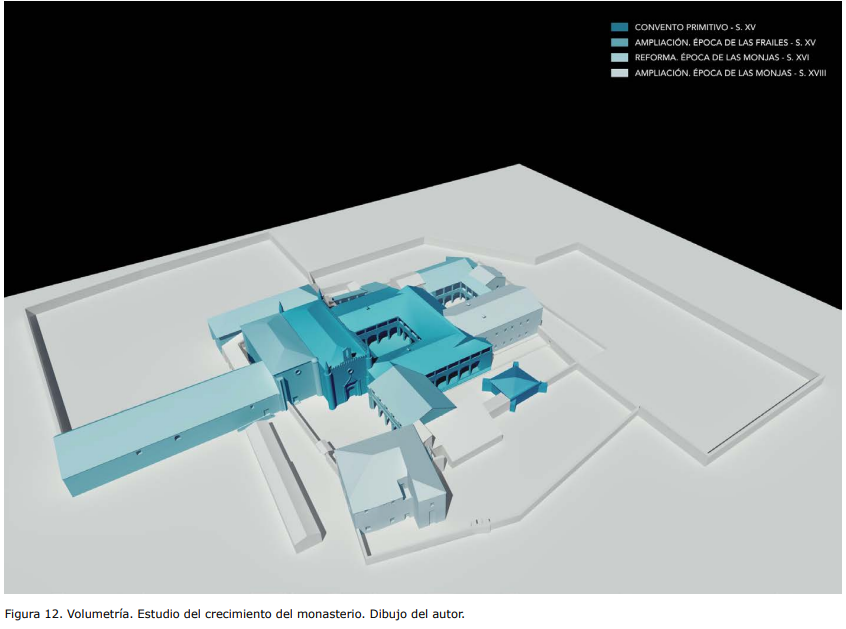Select the 'AMPLIACIÓN. ÉPOCA DE LAS MONJAS - S. XVIII' text

730,73
